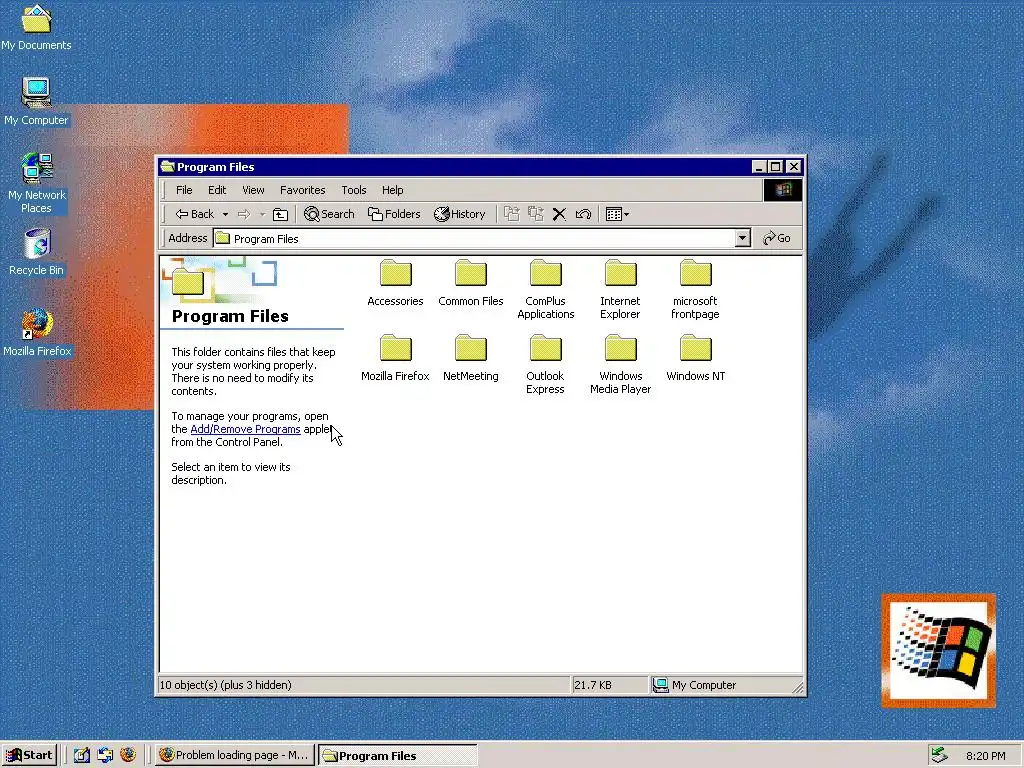Screen dimensions: 1024x768
Task: Click the 10 object(s) status text
Action: (226, 685)
